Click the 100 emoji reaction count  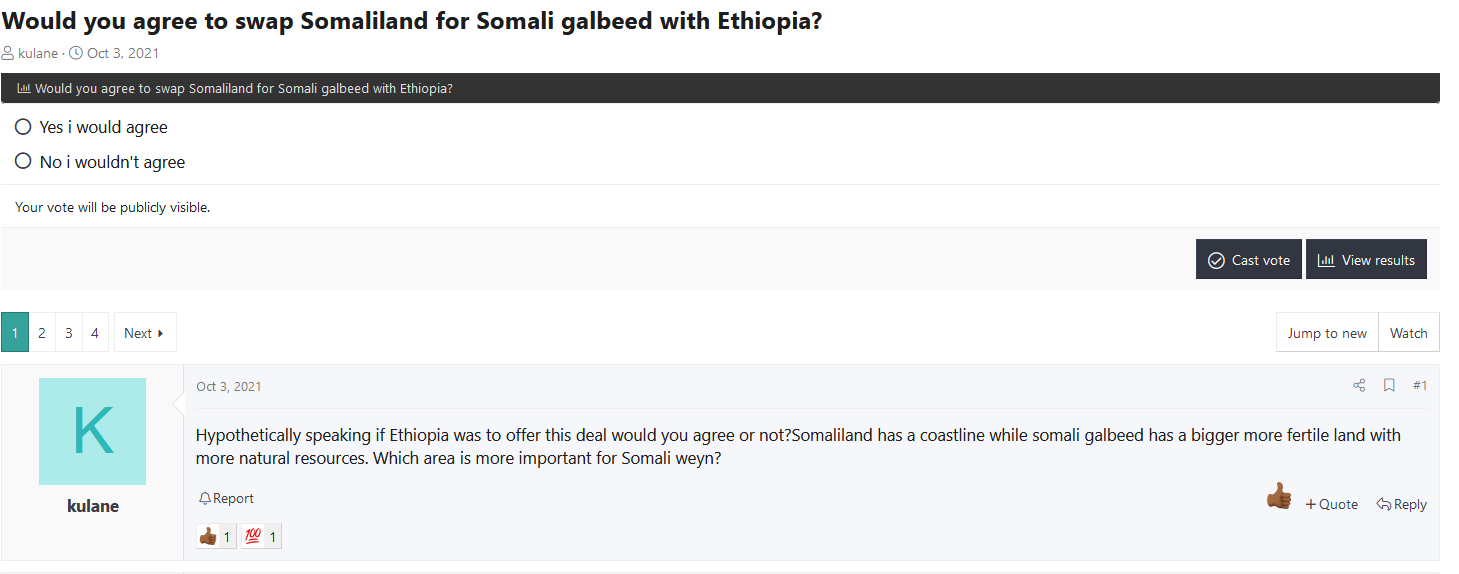261,537
